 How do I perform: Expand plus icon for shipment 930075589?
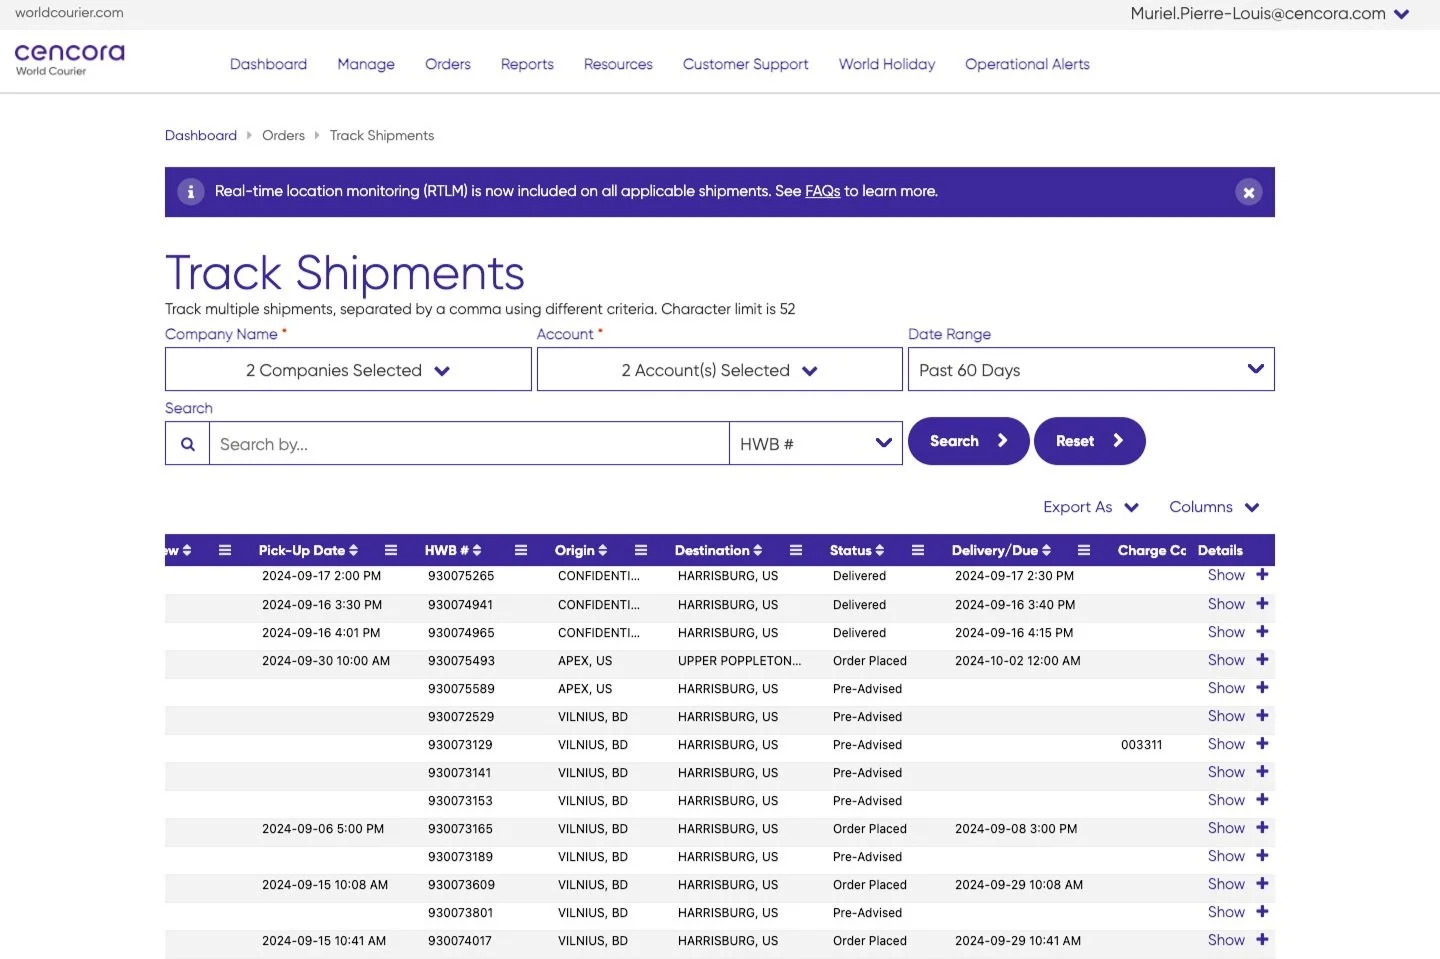click(x=1262, y=688)
